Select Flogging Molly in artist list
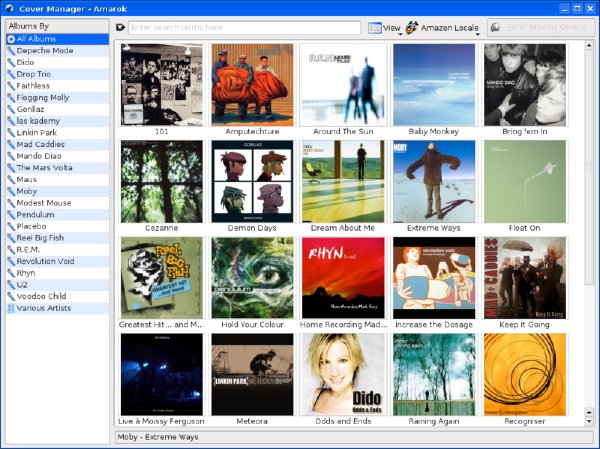 point(57,97)
